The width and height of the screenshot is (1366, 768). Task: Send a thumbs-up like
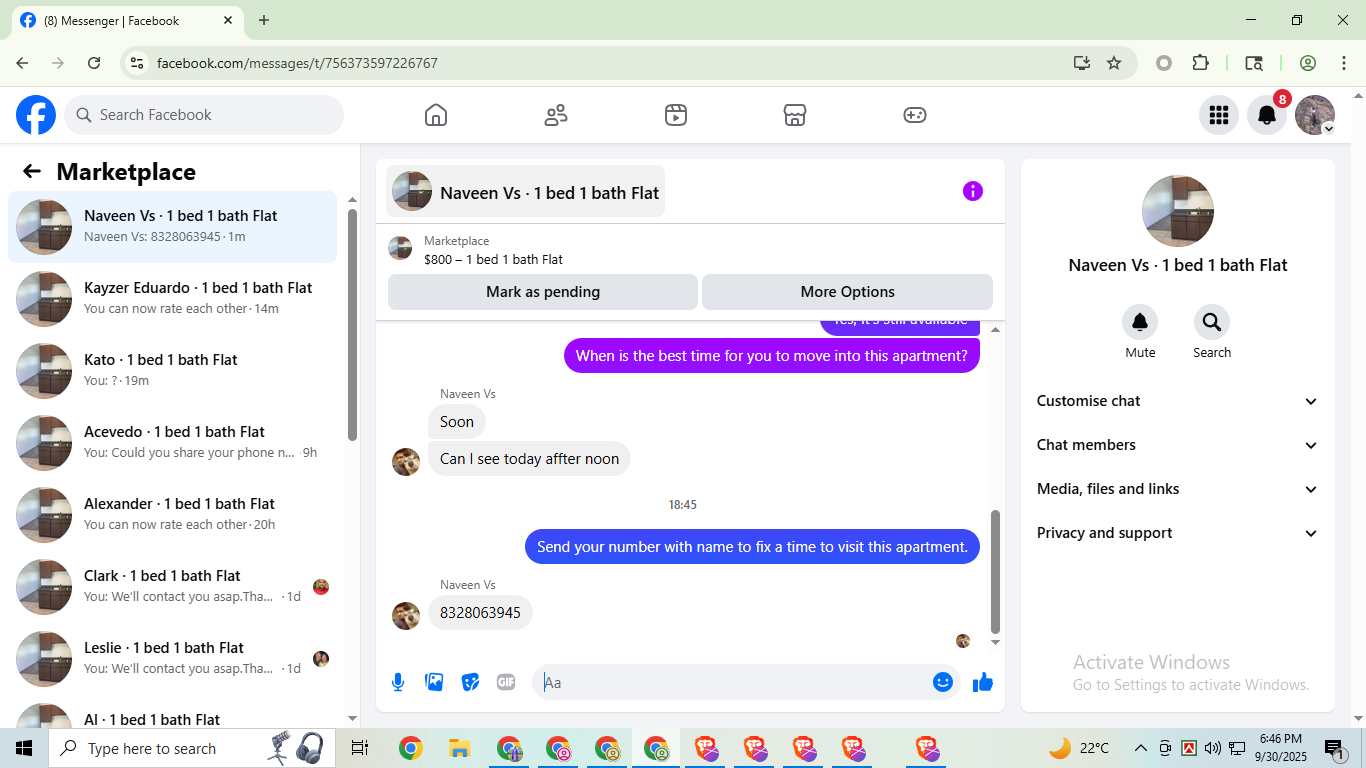pos(983,682)
